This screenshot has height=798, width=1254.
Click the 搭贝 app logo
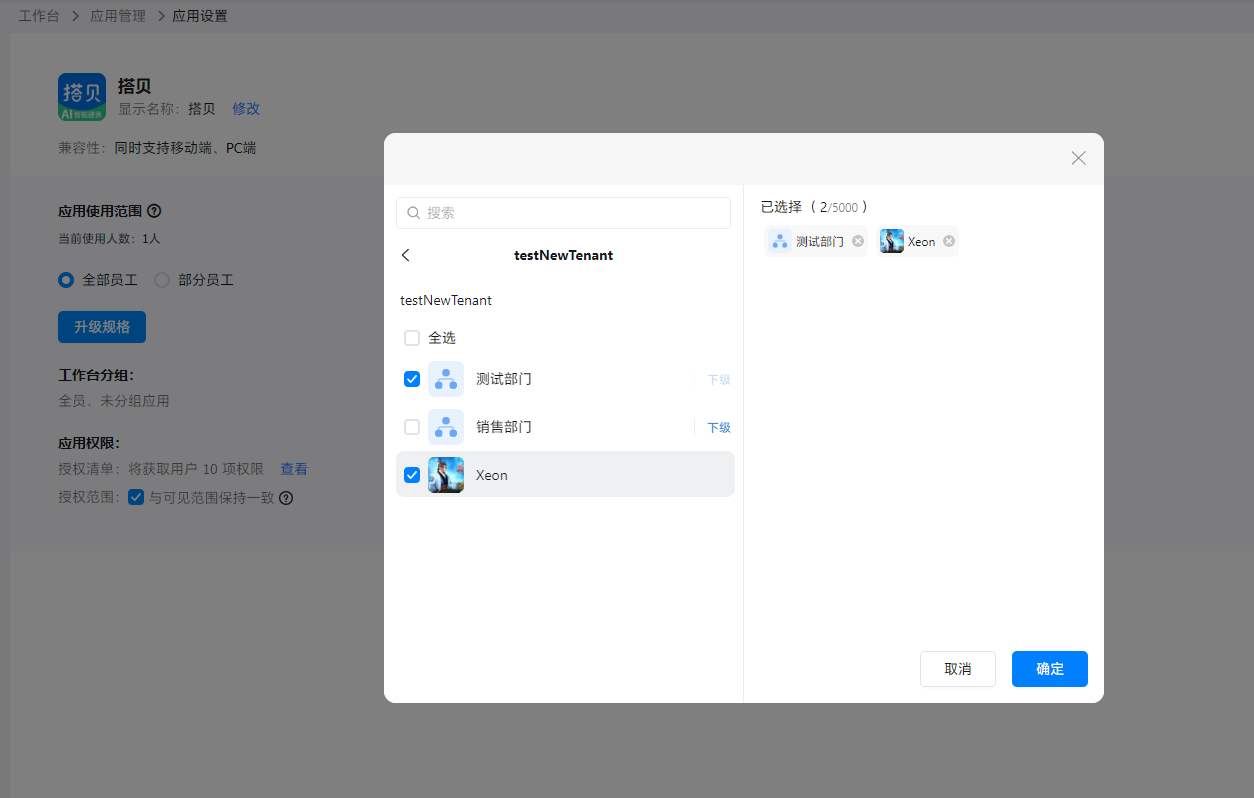[82, 97]
